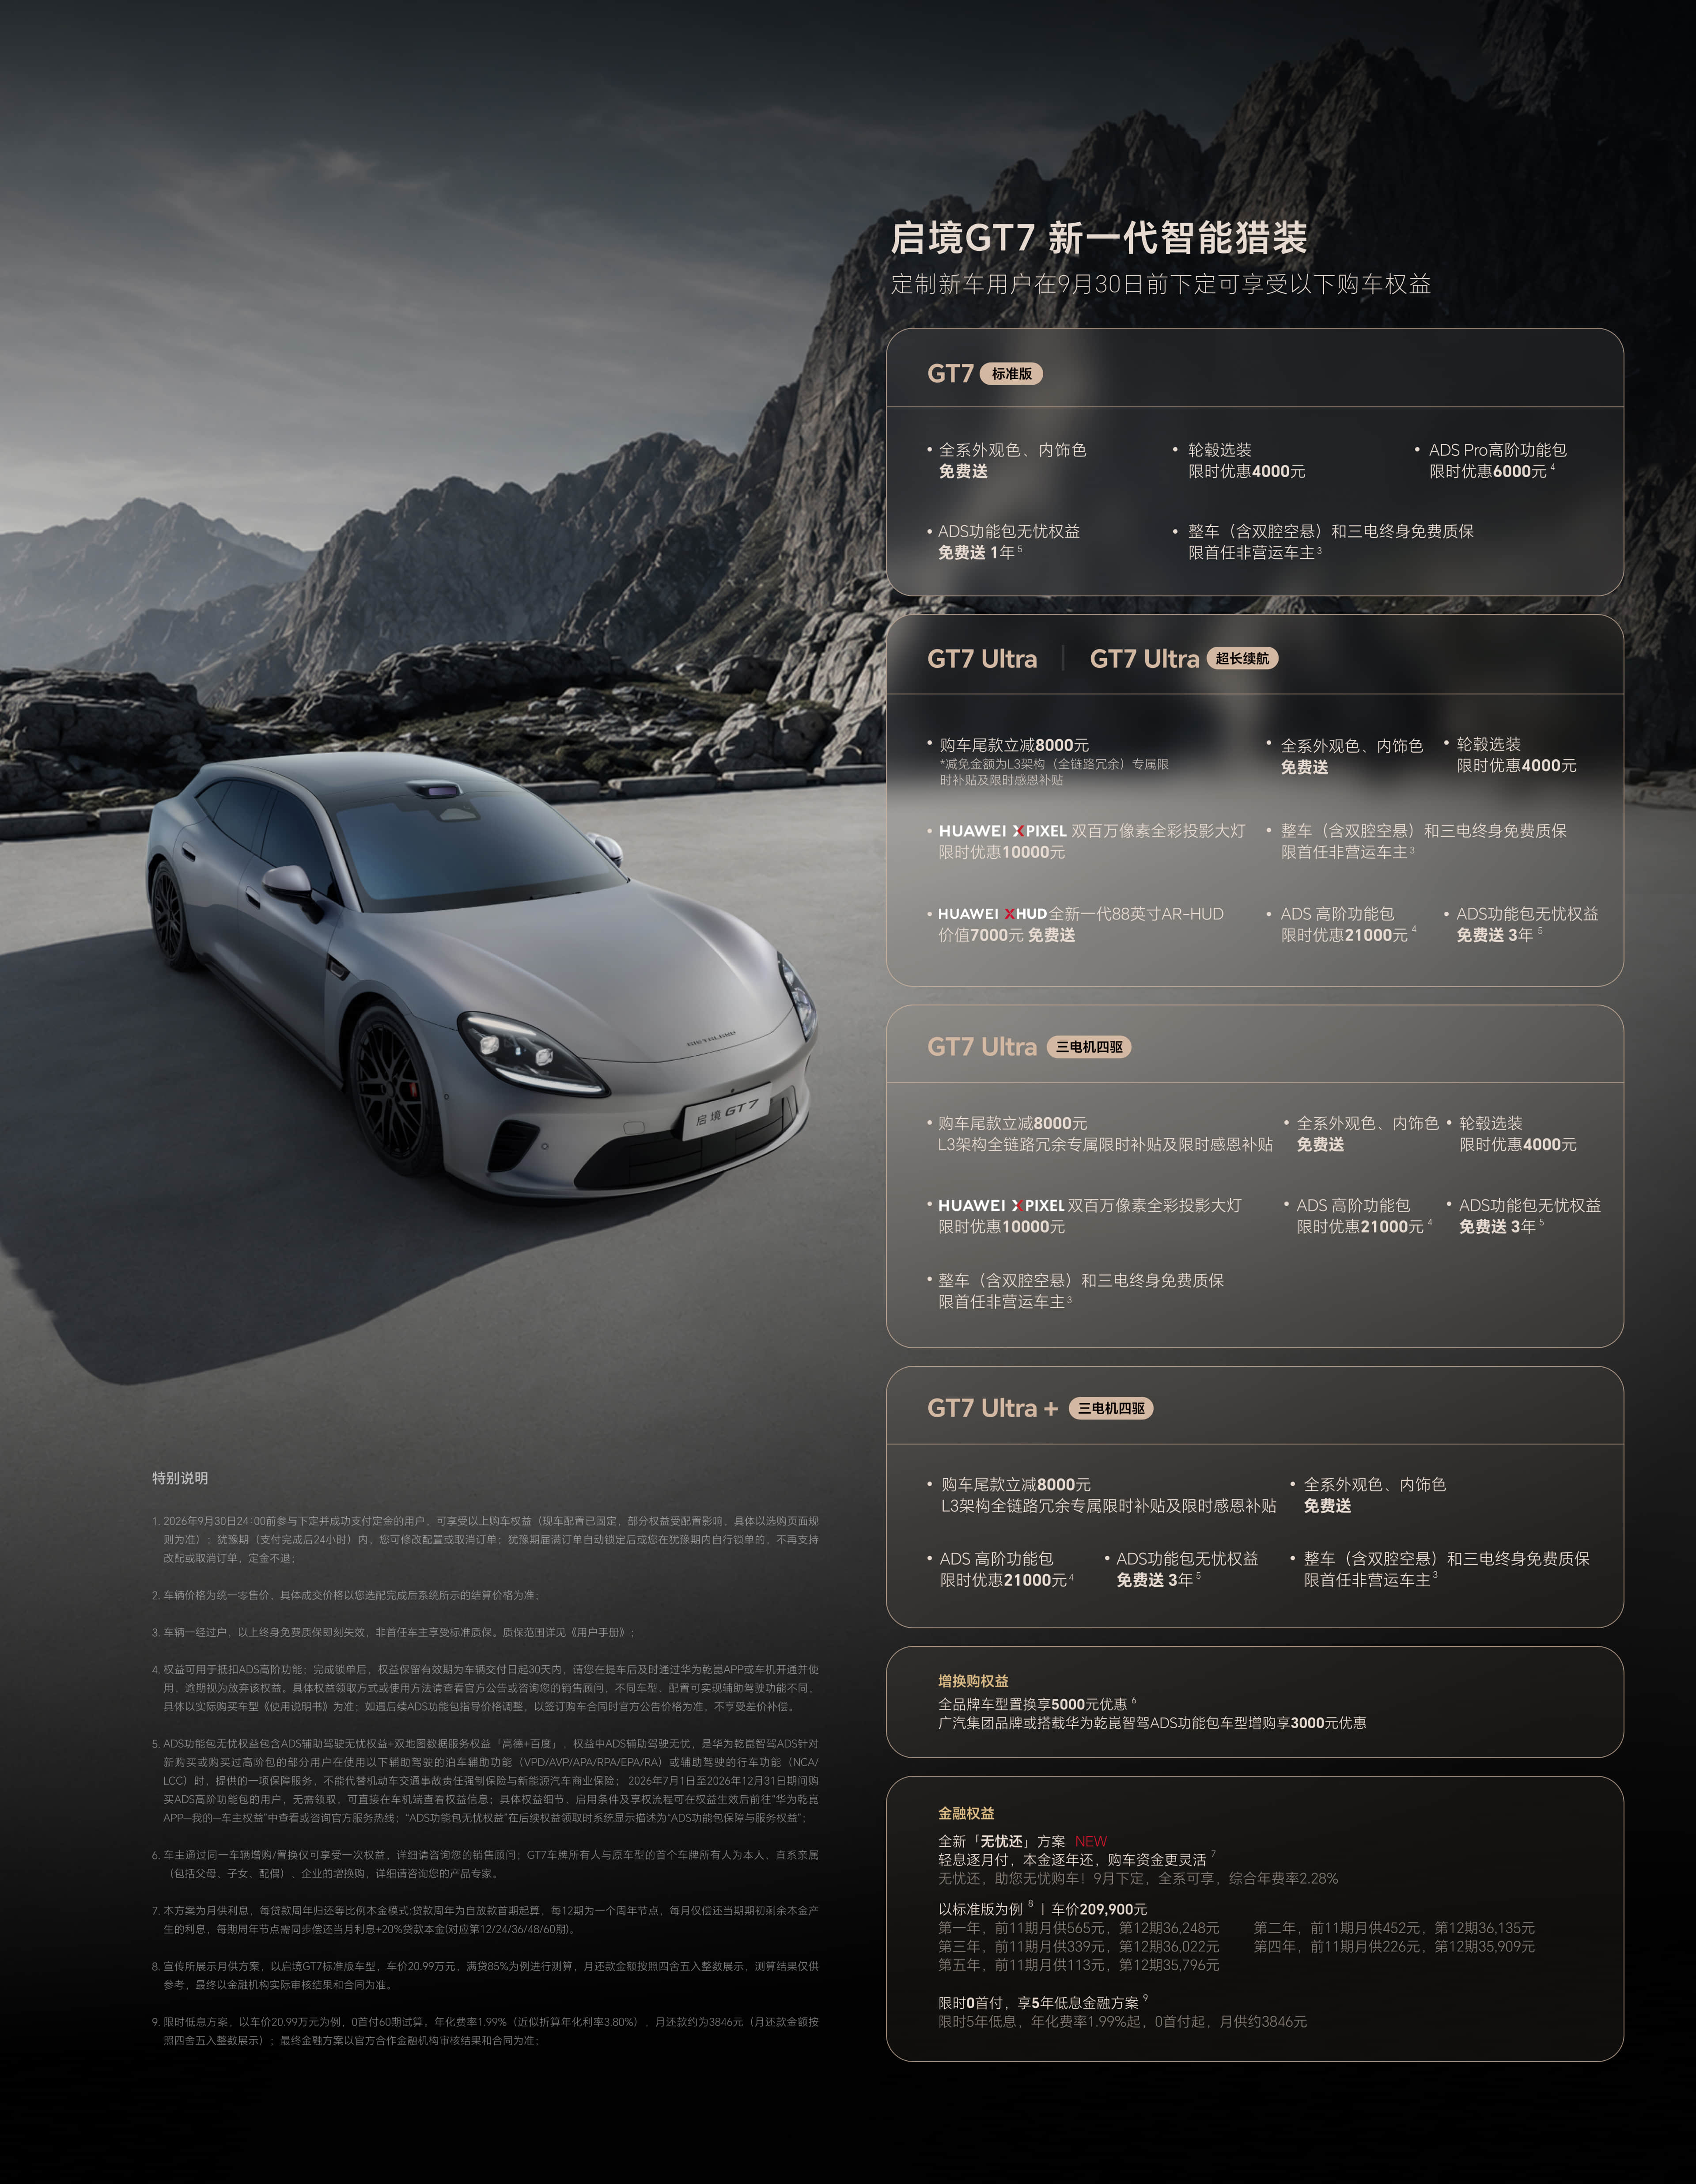Image resolution: width=1696 pixels, height=2184 pixels.
Task: Click the "金融权益" heading
Action: click(966, 1813)
